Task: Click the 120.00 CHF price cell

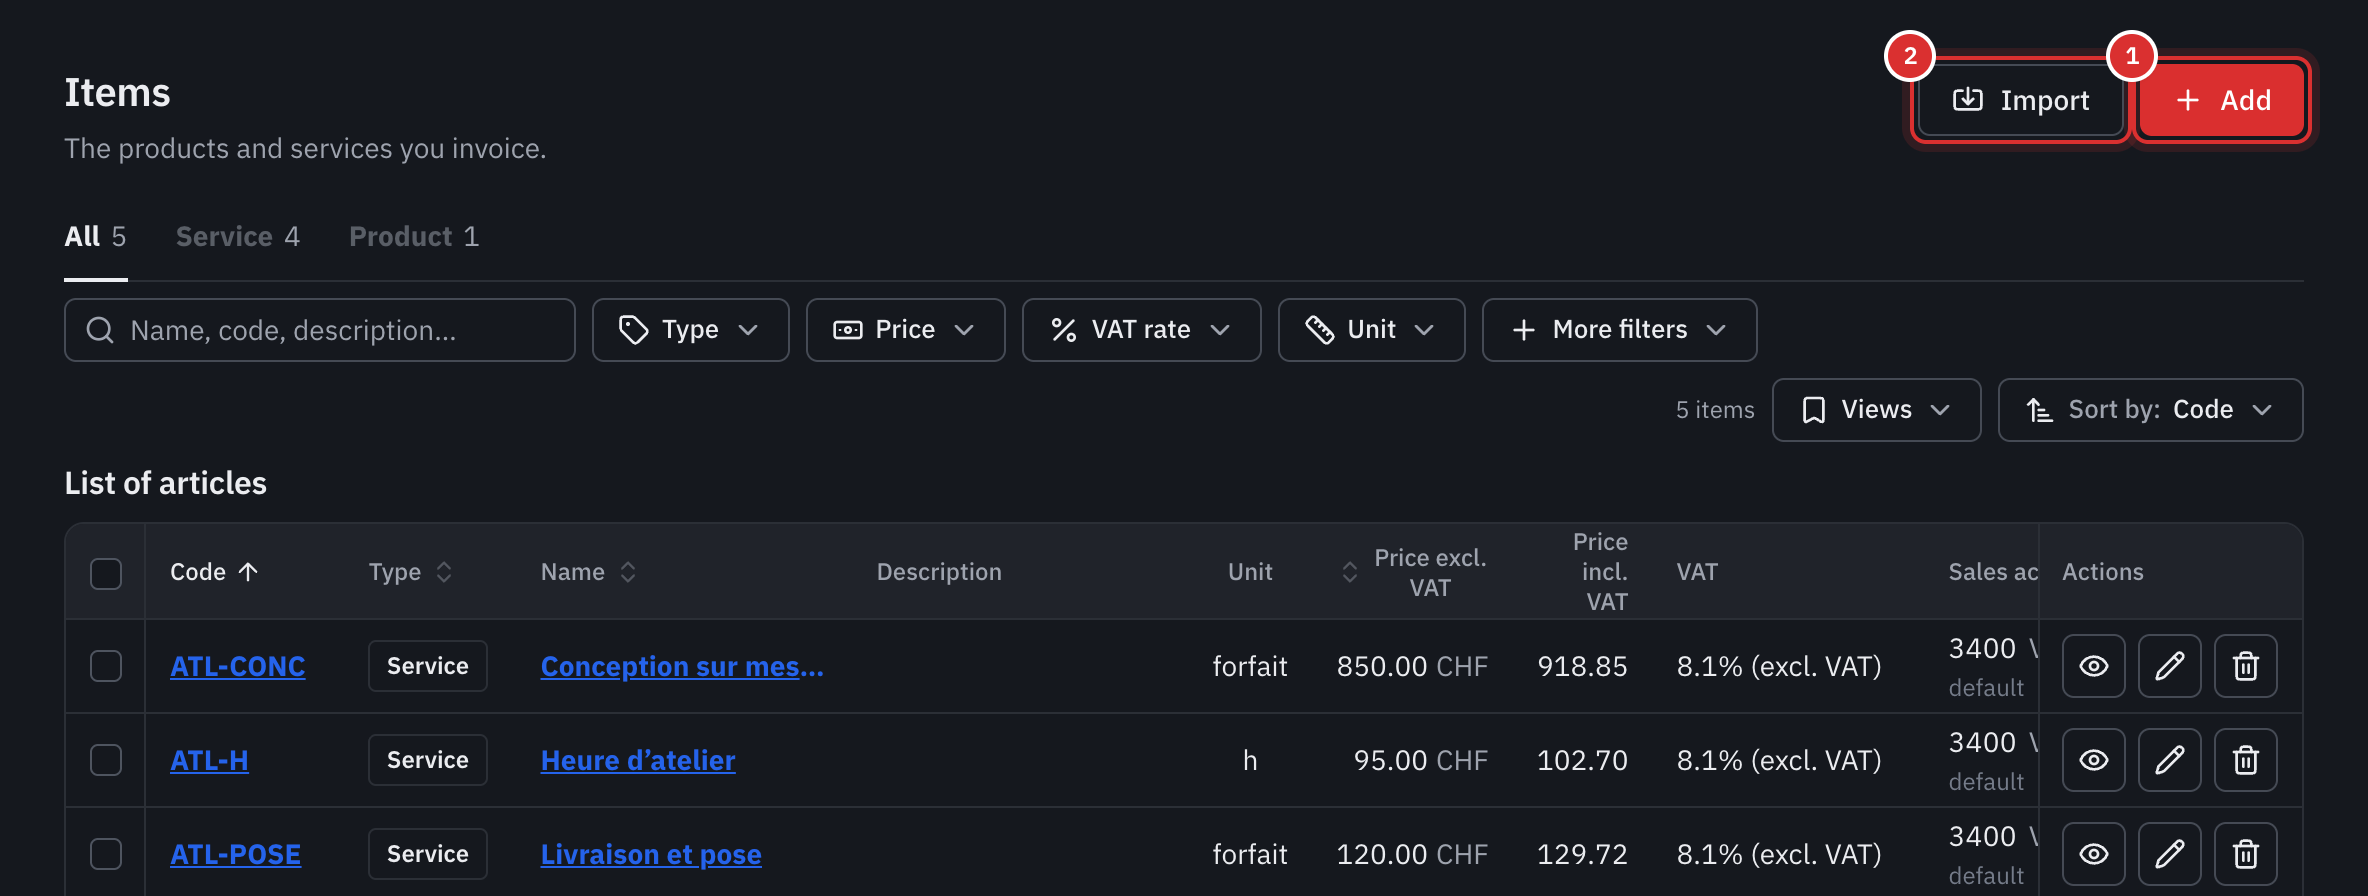Action: tap(1412, 854)
